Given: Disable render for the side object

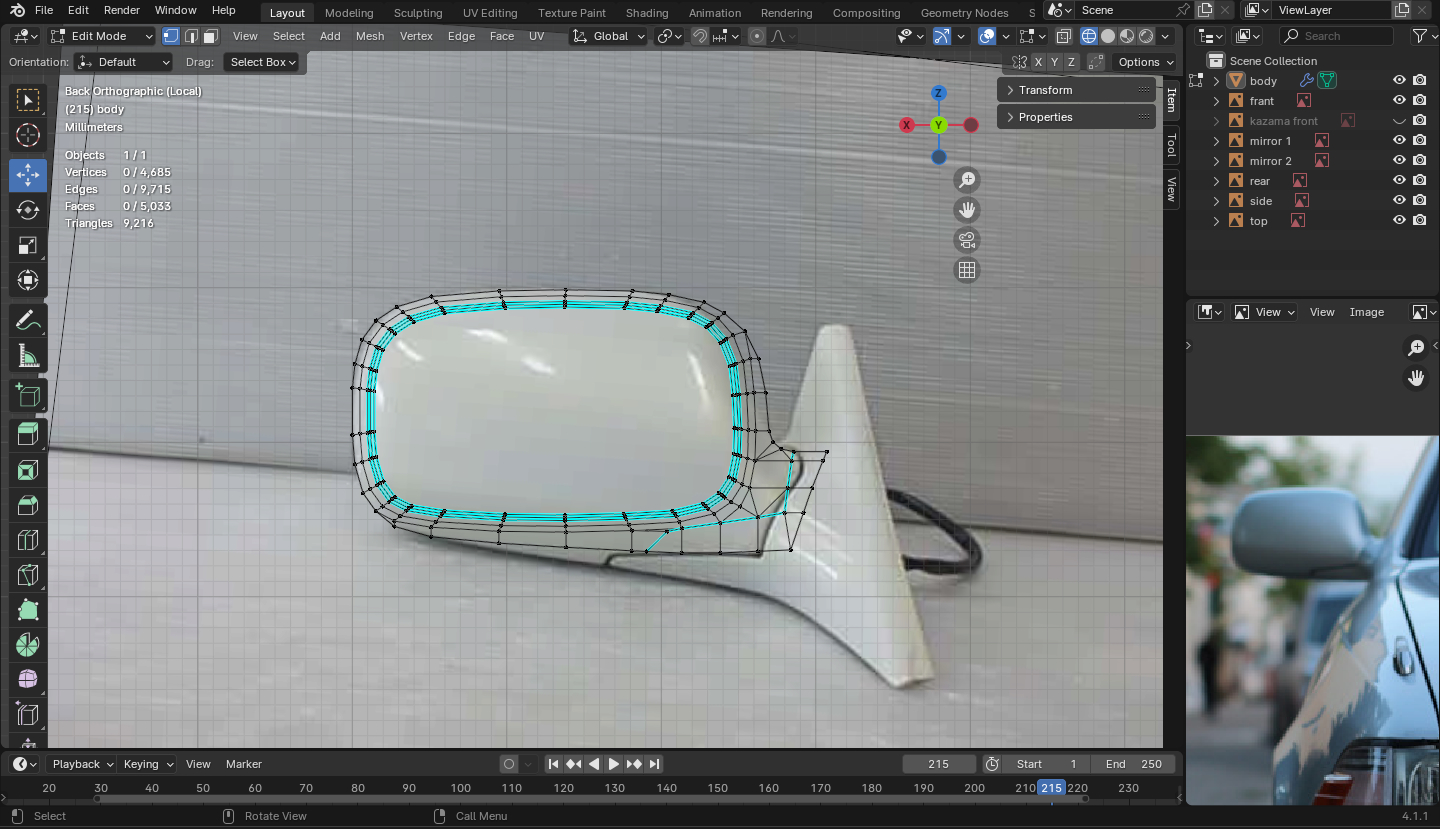Looking at the screenshot, I should coord(1419,201).
